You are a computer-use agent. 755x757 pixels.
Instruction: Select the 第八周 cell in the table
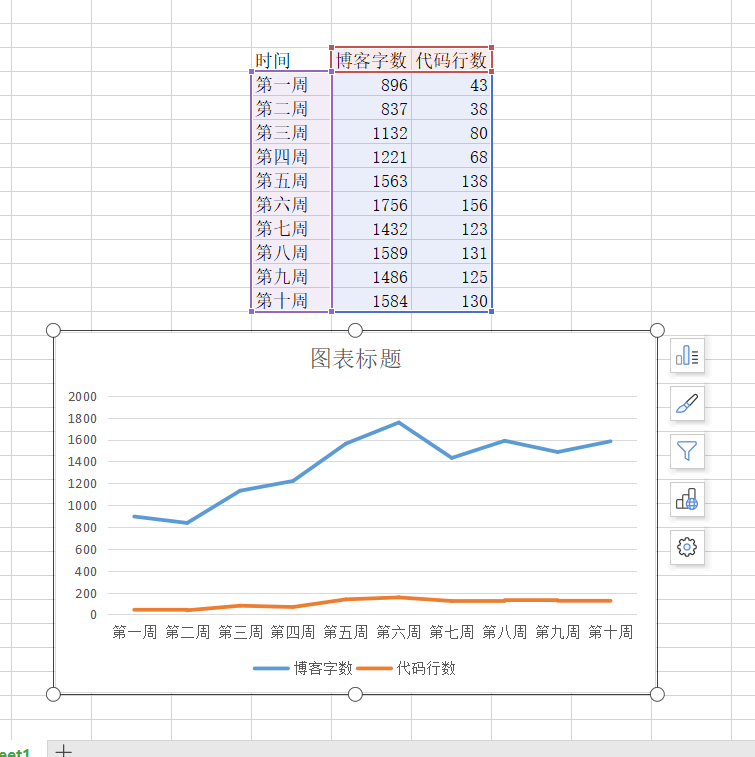[292, 252]
